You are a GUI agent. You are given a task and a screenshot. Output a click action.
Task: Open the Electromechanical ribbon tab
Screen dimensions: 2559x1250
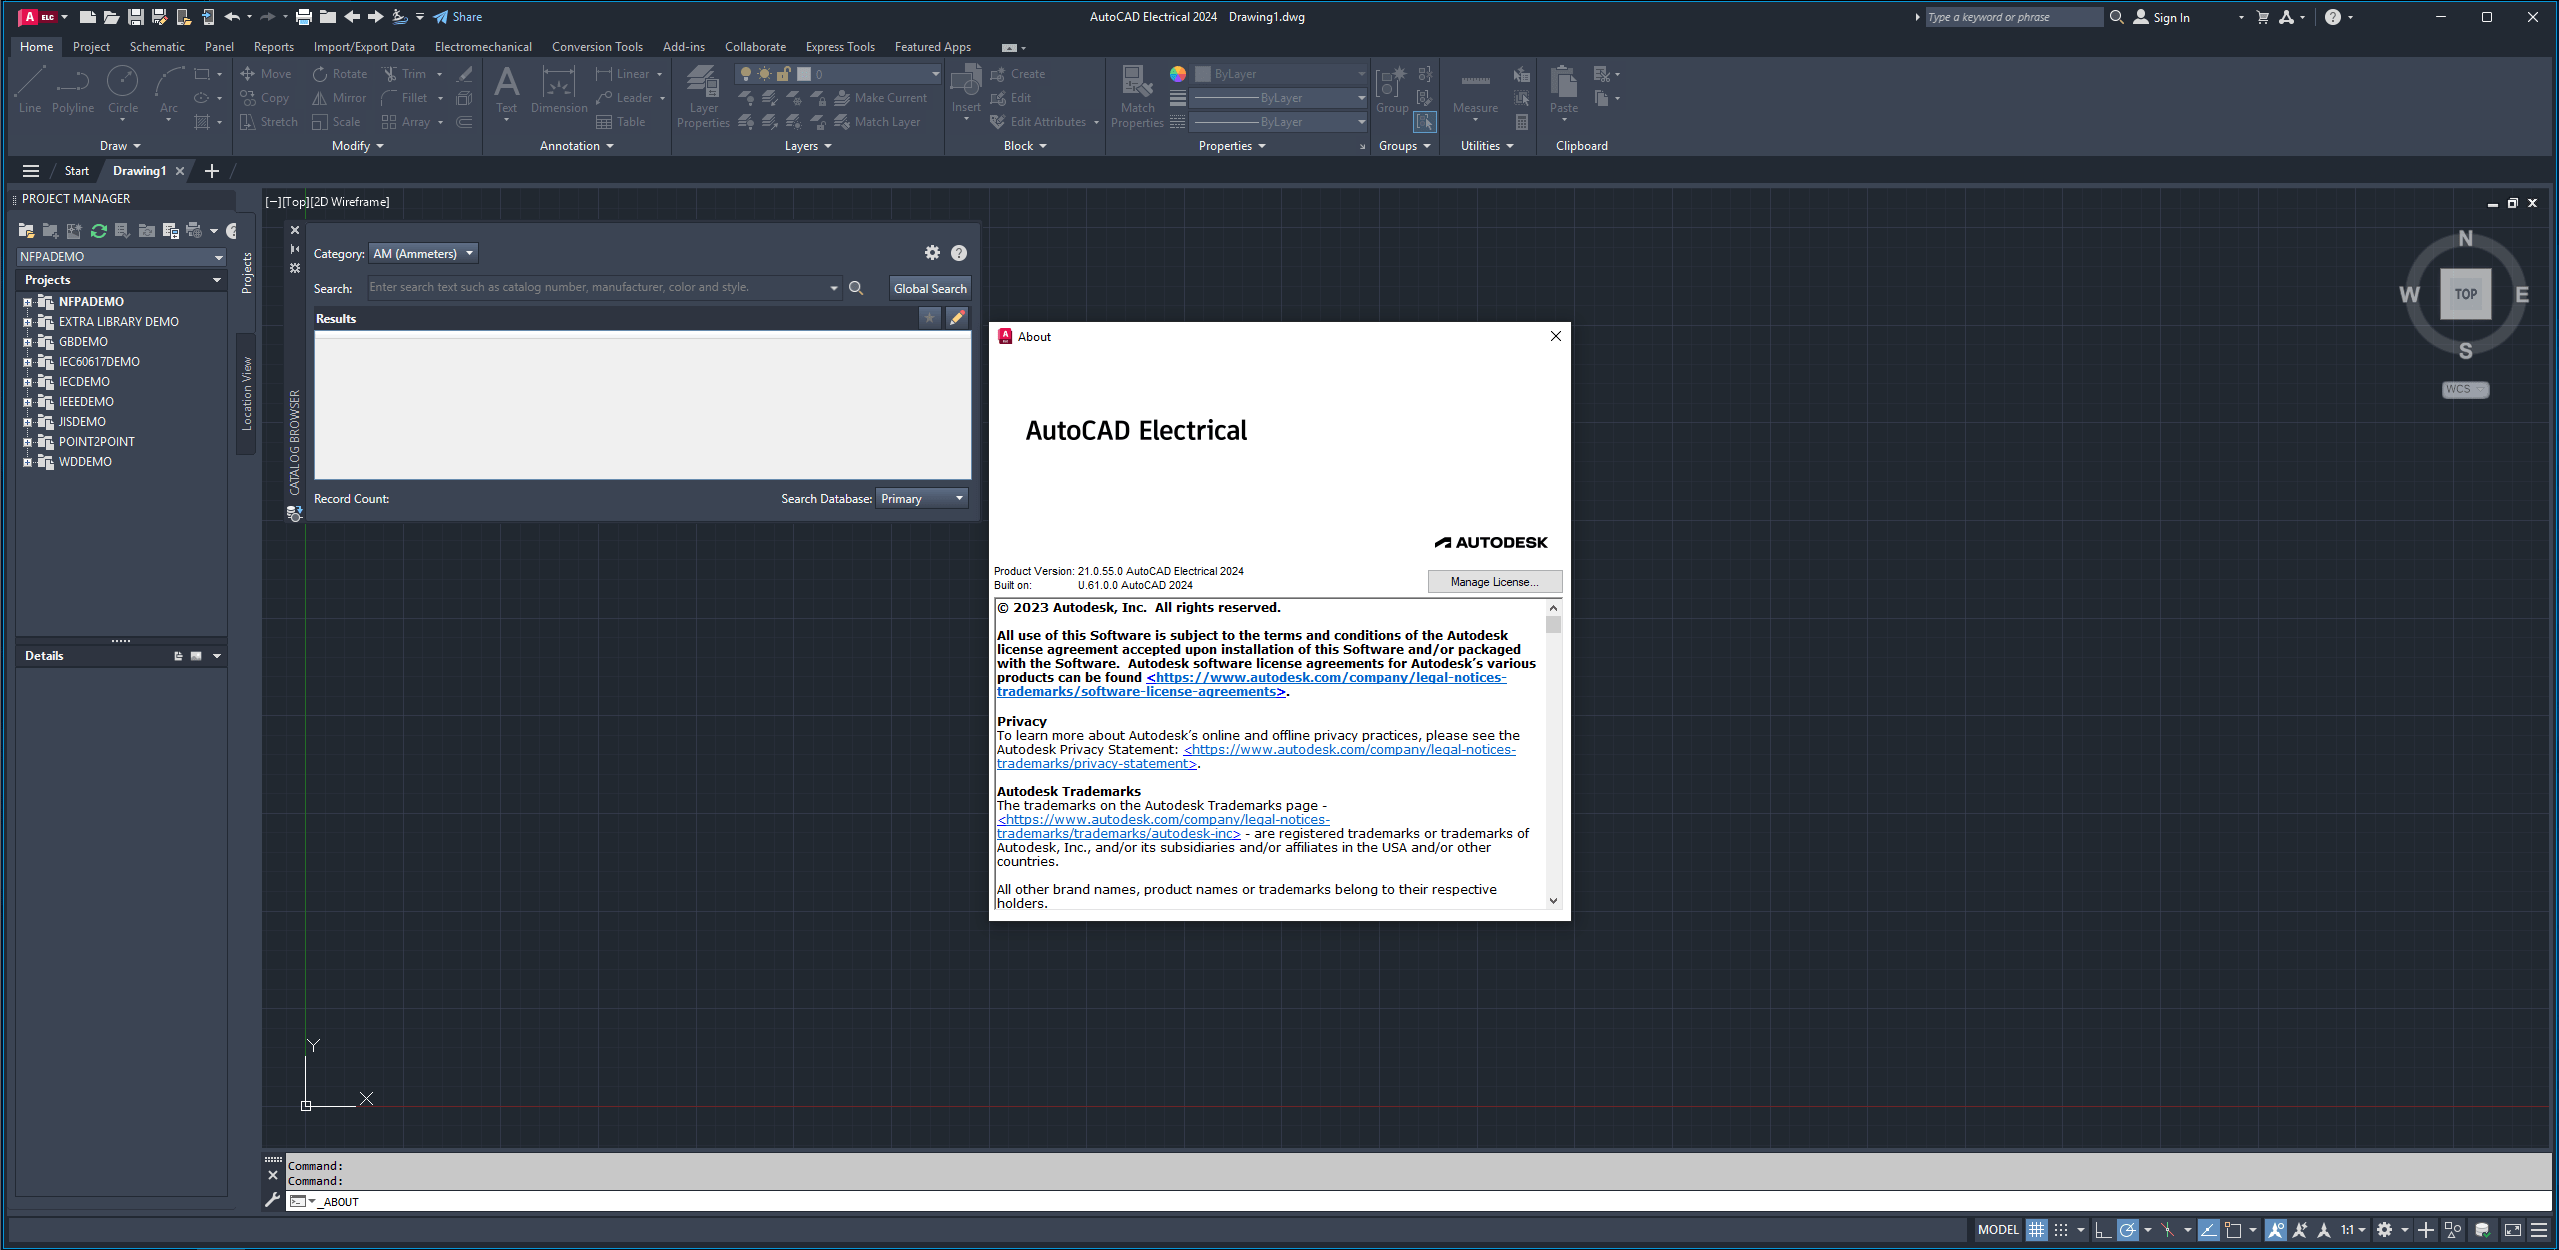coord(483,47)
